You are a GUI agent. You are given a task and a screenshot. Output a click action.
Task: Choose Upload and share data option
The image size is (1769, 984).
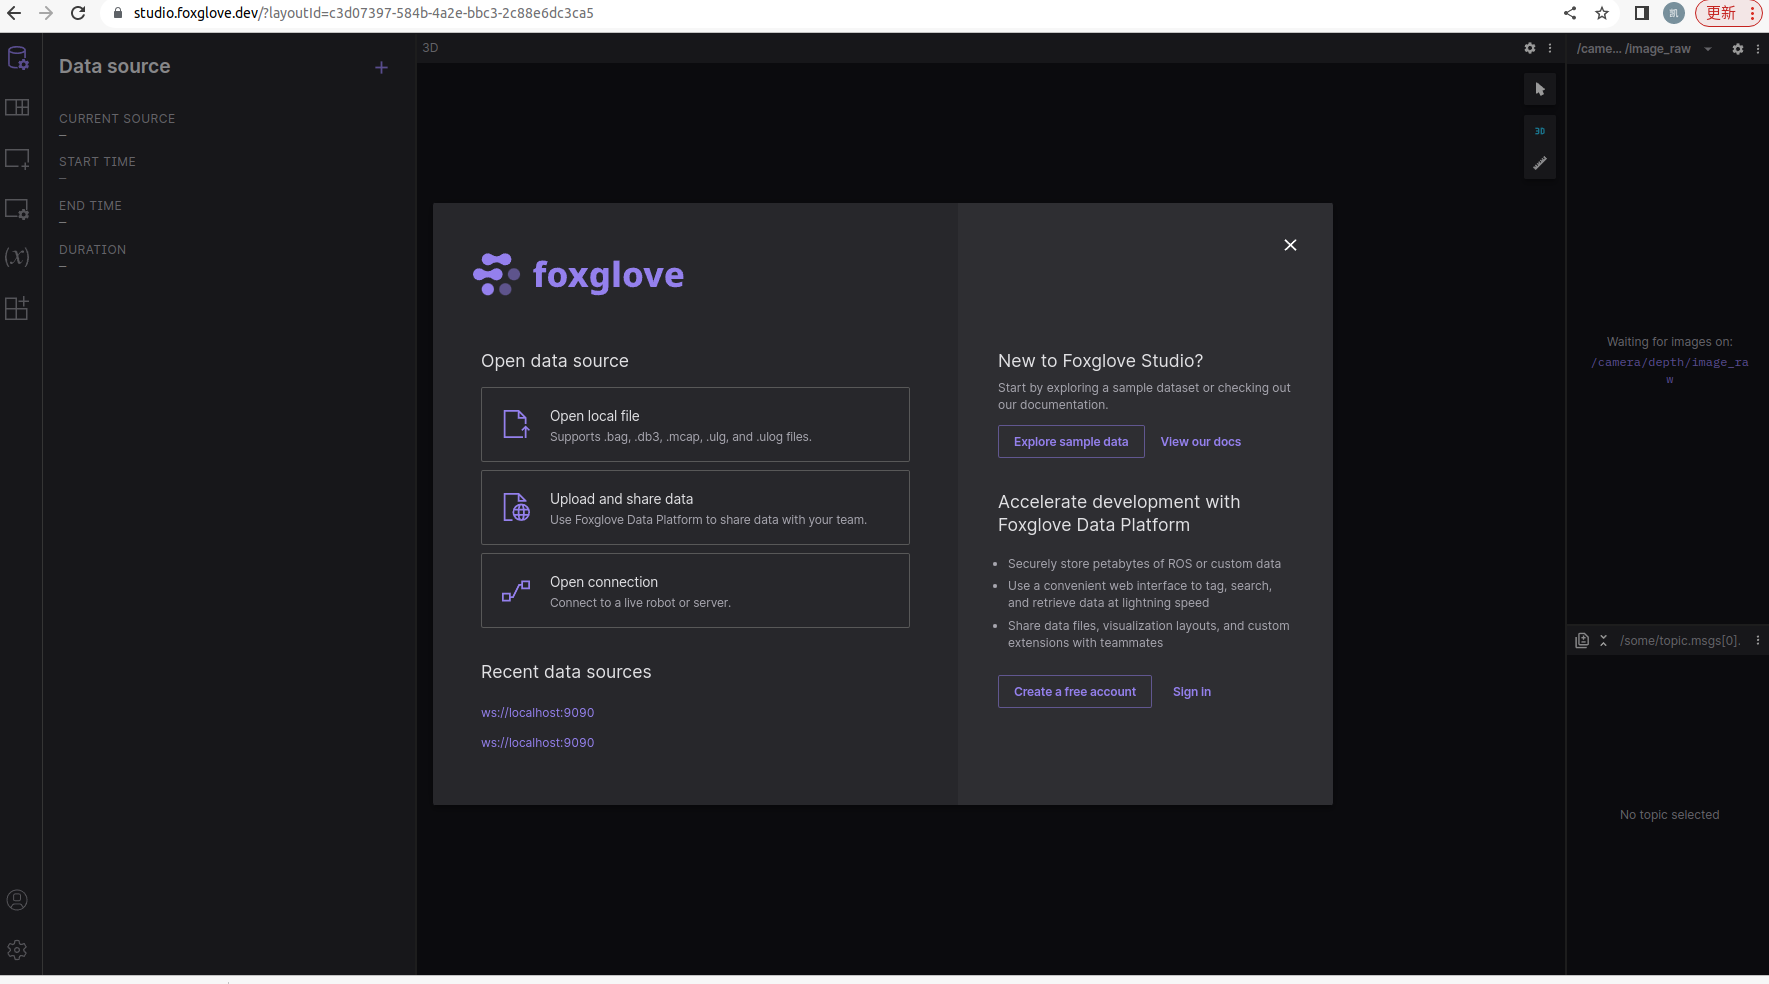tap(695, 508)
